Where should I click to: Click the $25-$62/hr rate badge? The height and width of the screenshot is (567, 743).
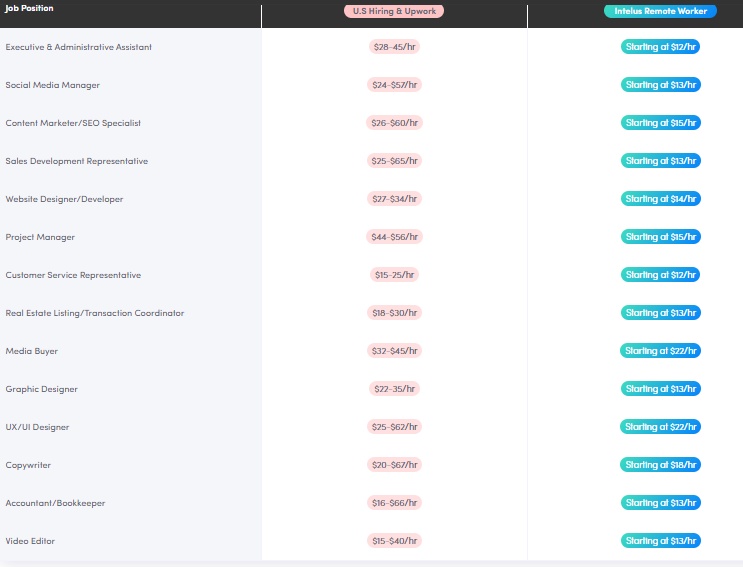click(x=394, y=426)
